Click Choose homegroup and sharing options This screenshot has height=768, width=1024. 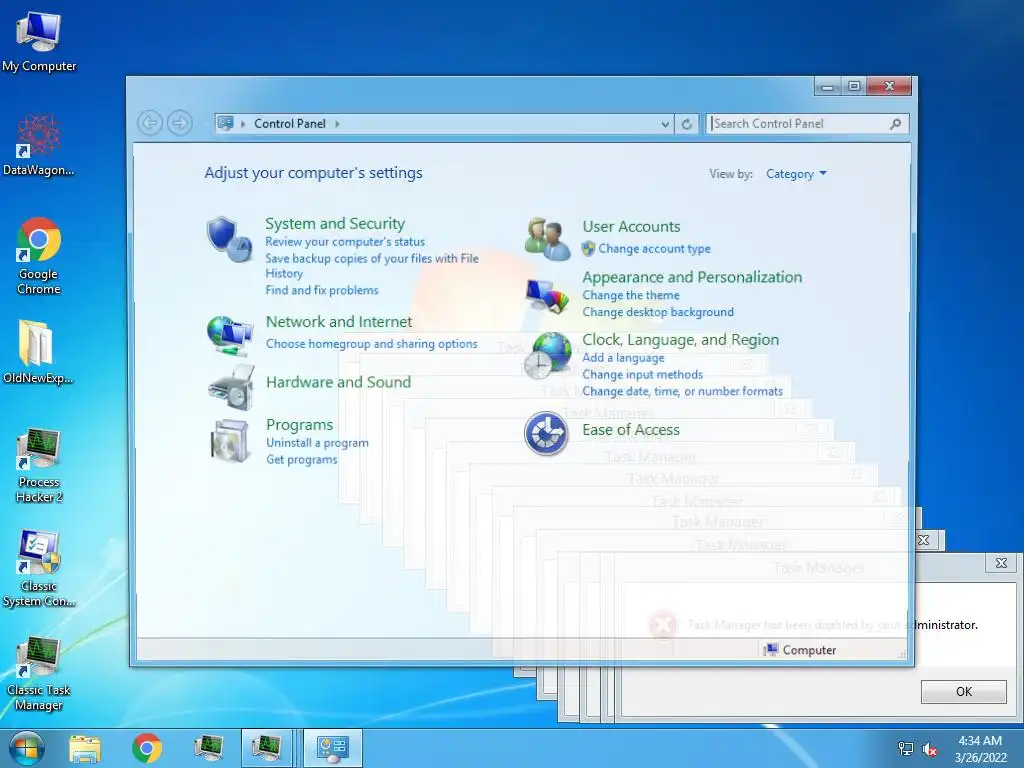(371, 344)
